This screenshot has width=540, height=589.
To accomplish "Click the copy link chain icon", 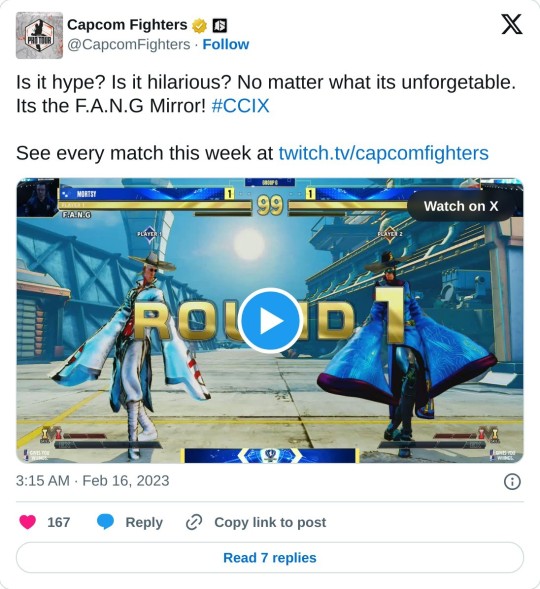I will pyautogui.click(x=194, y=522).
